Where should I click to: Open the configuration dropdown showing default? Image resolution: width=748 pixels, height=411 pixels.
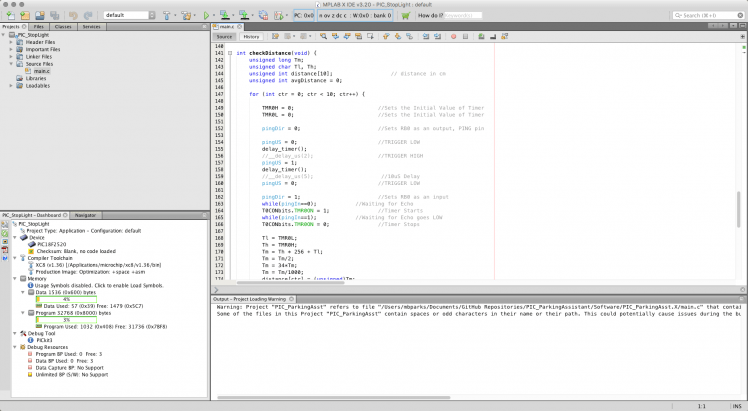point(132,16)
